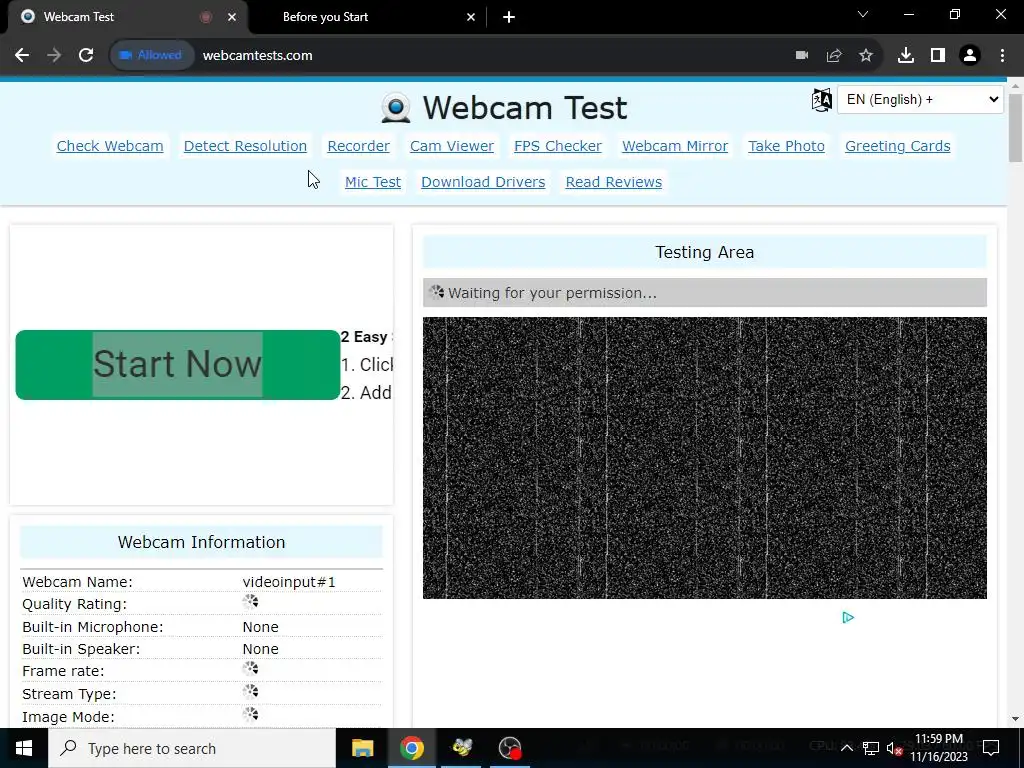The height and width of the screenshot is (768, 1024).
Task: Open the bee app on taskbar
Action: coord(462,748)
